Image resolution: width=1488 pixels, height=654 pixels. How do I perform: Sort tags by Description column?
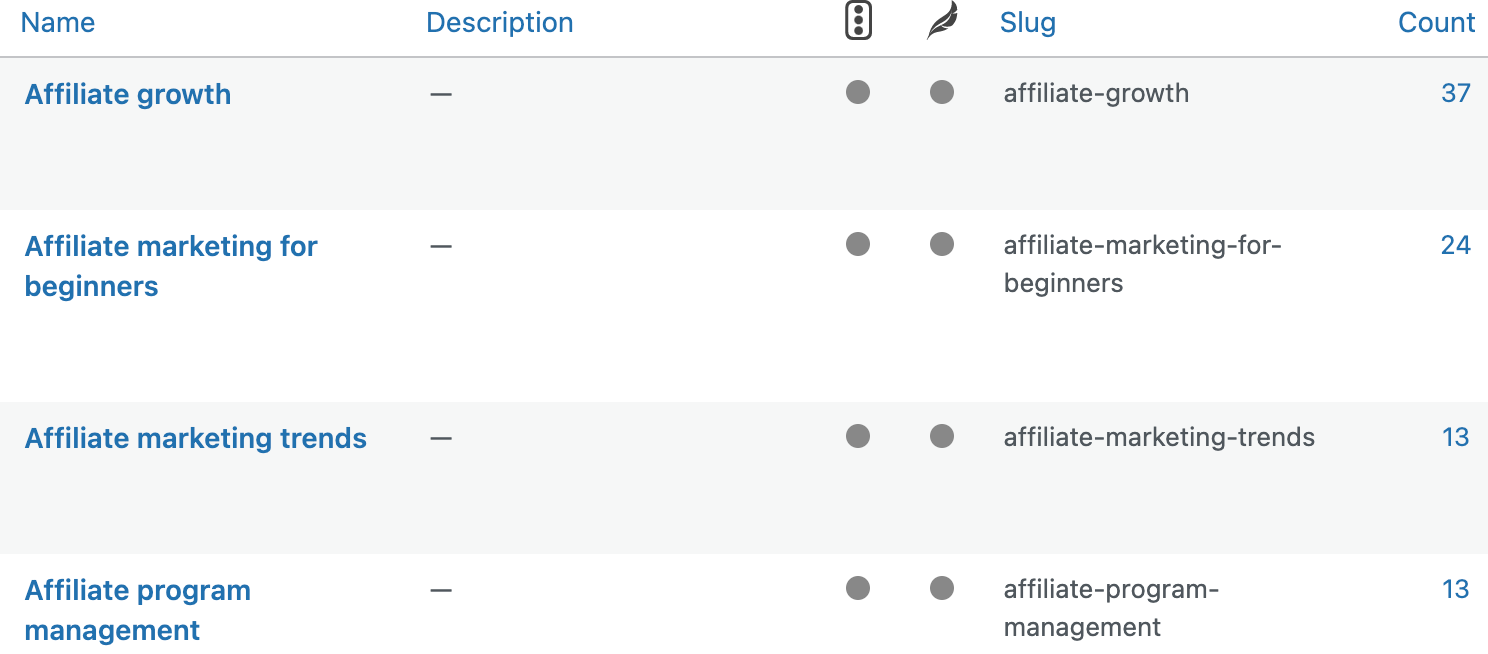[499, 23]
